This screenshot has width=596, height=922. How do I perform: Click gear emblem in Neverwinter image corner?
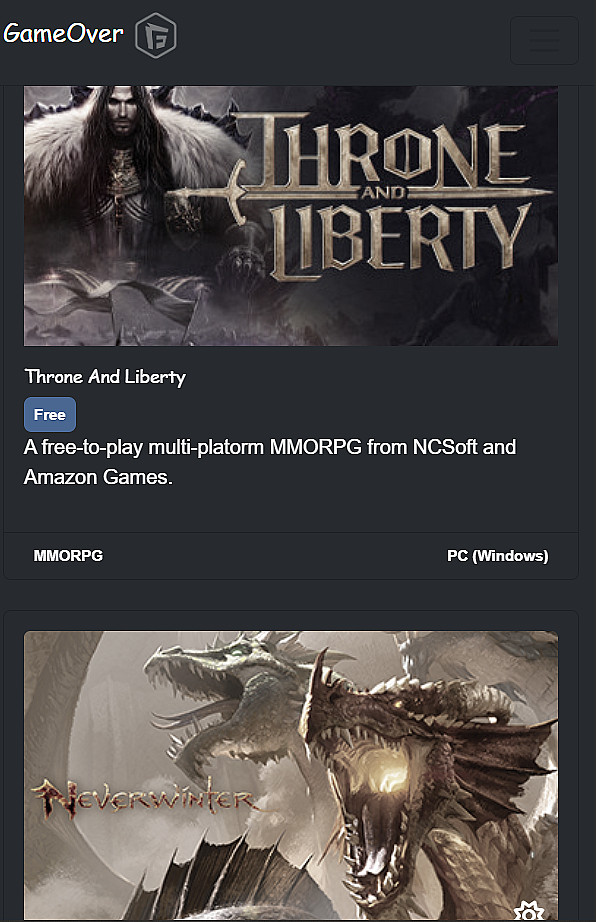(x=529, y=910)
